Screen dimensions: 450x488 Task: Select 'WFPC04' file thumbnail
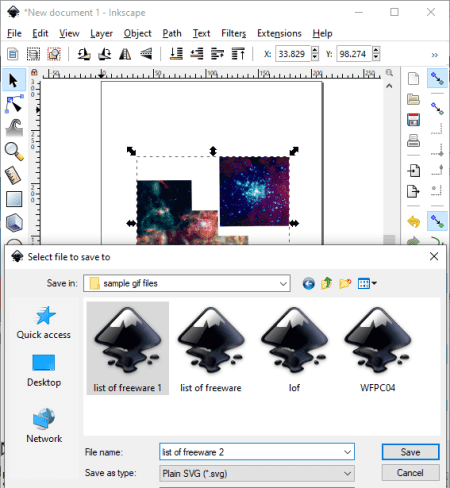[x=378, y=348]
